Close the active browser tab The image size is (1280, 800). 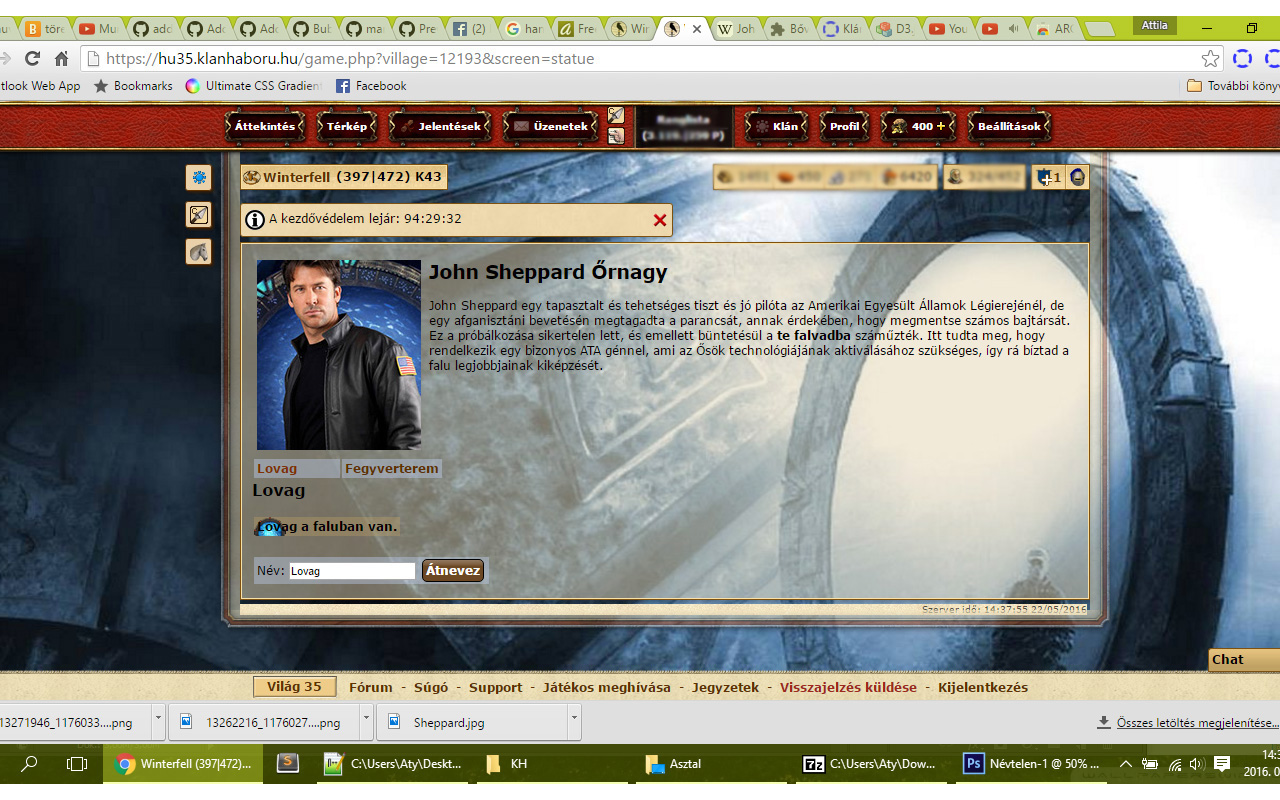click(x=697, y=29)
